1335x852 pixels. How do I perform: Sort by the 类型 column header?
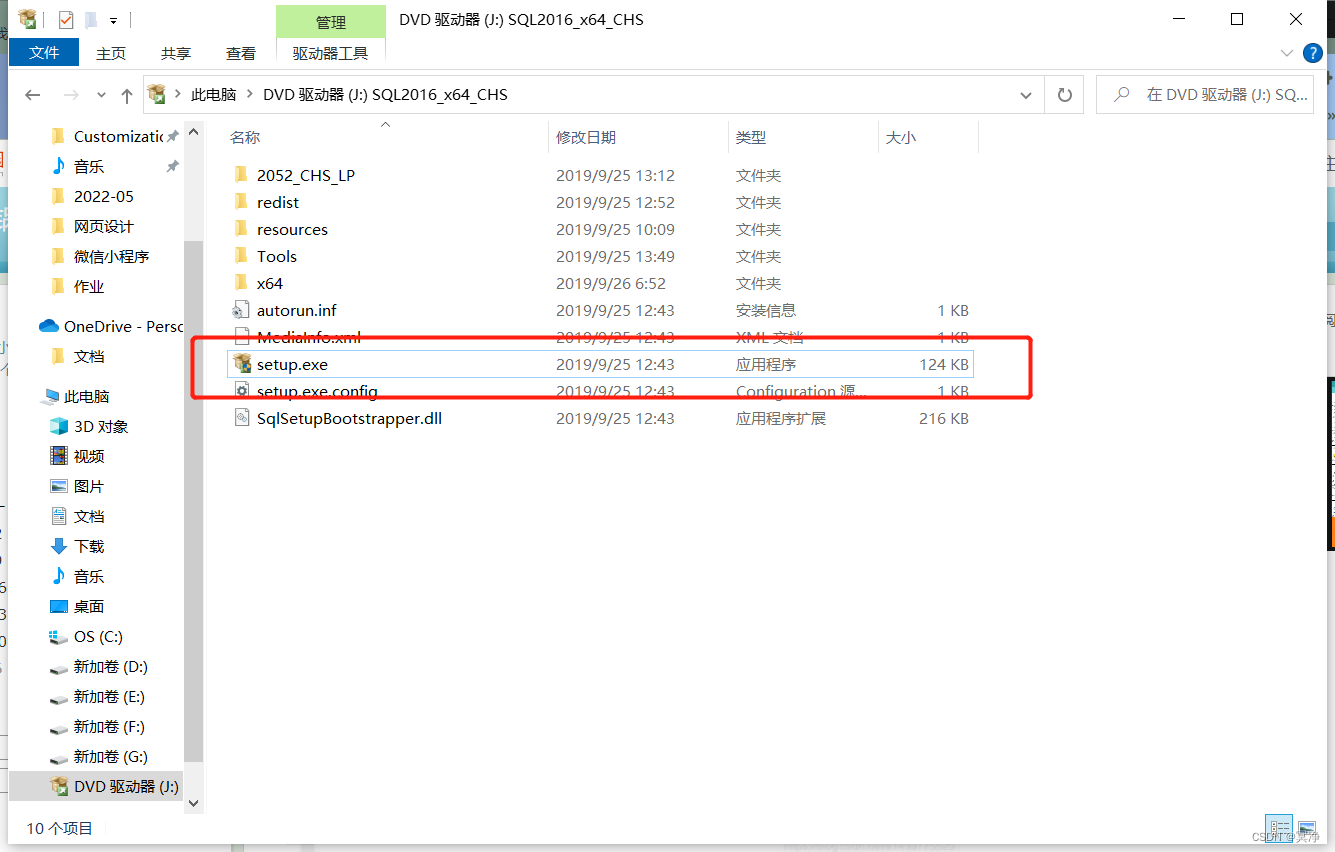(751, 137)
